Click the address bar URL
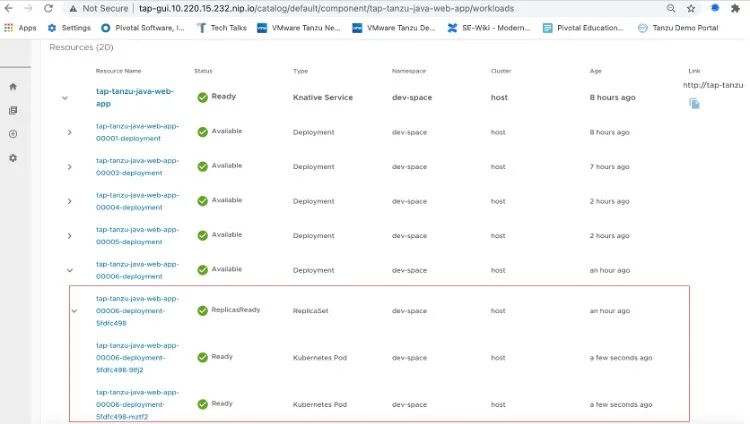Screen dimensions: 750x424 click(x=326, y=8)
